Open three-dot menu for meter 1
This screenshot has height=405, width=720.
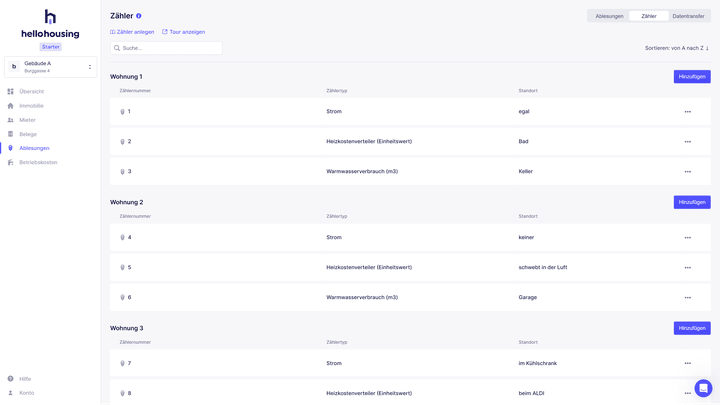(687, 112)
